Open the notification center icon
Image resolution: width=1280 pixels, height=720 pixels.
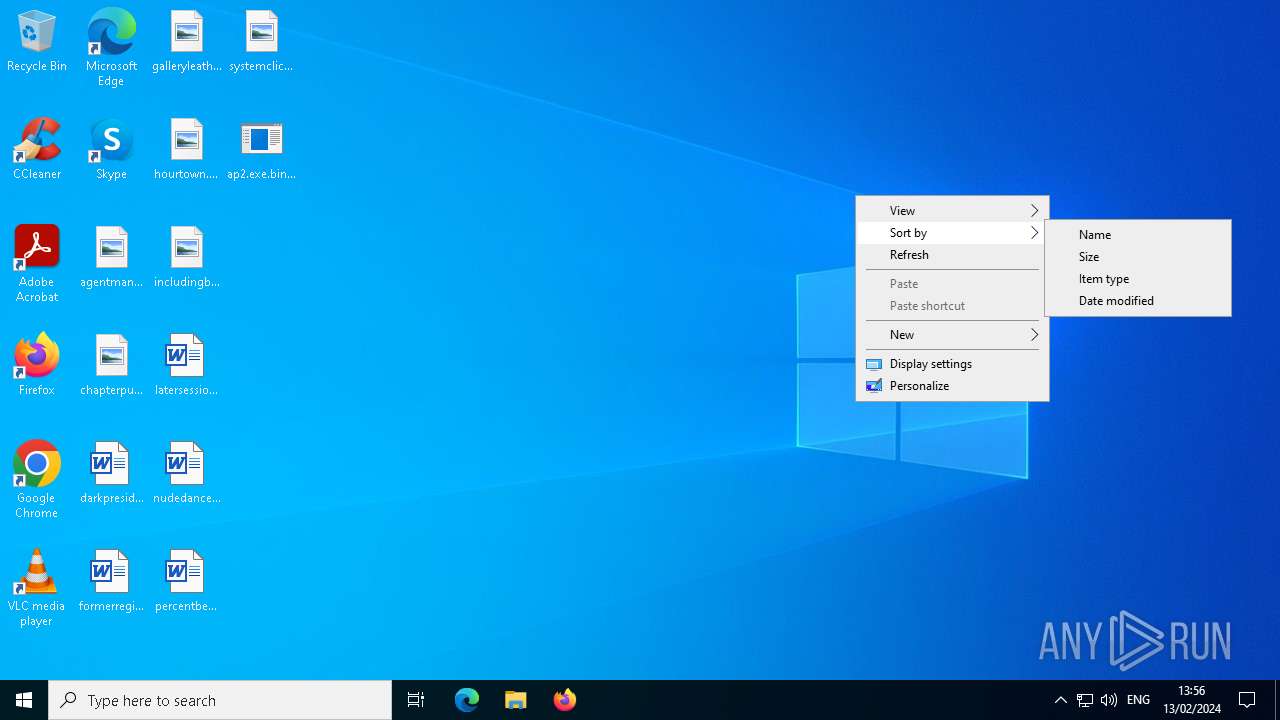point(1247,700)
